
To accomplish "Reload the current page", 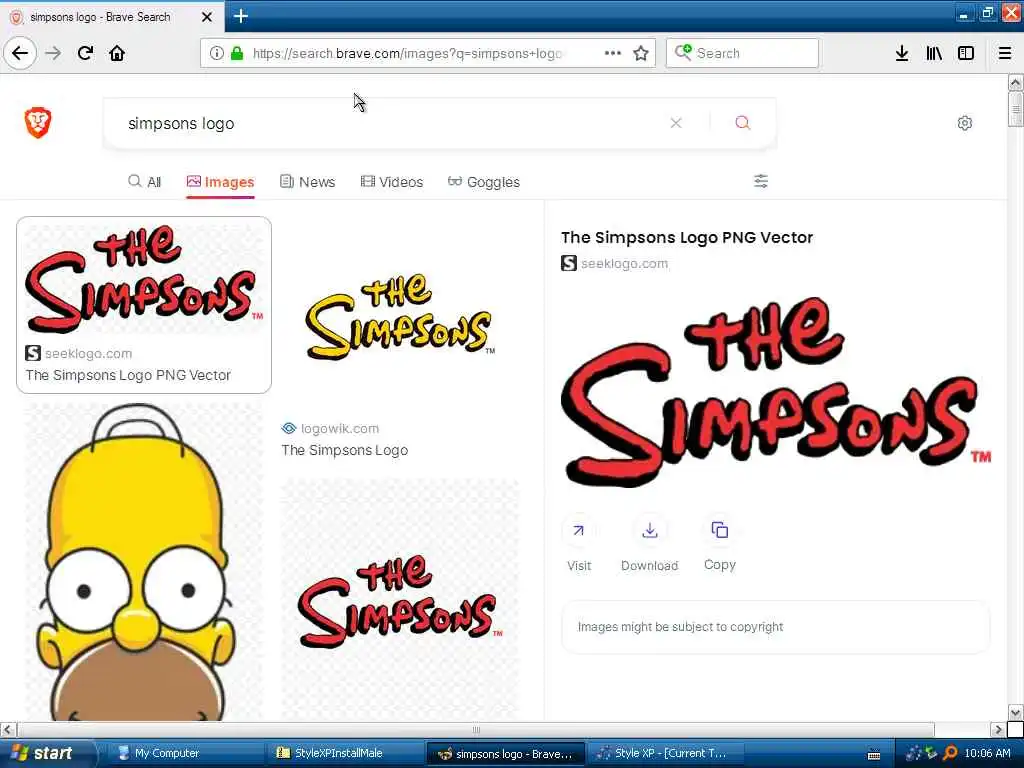I will point(86,53).
